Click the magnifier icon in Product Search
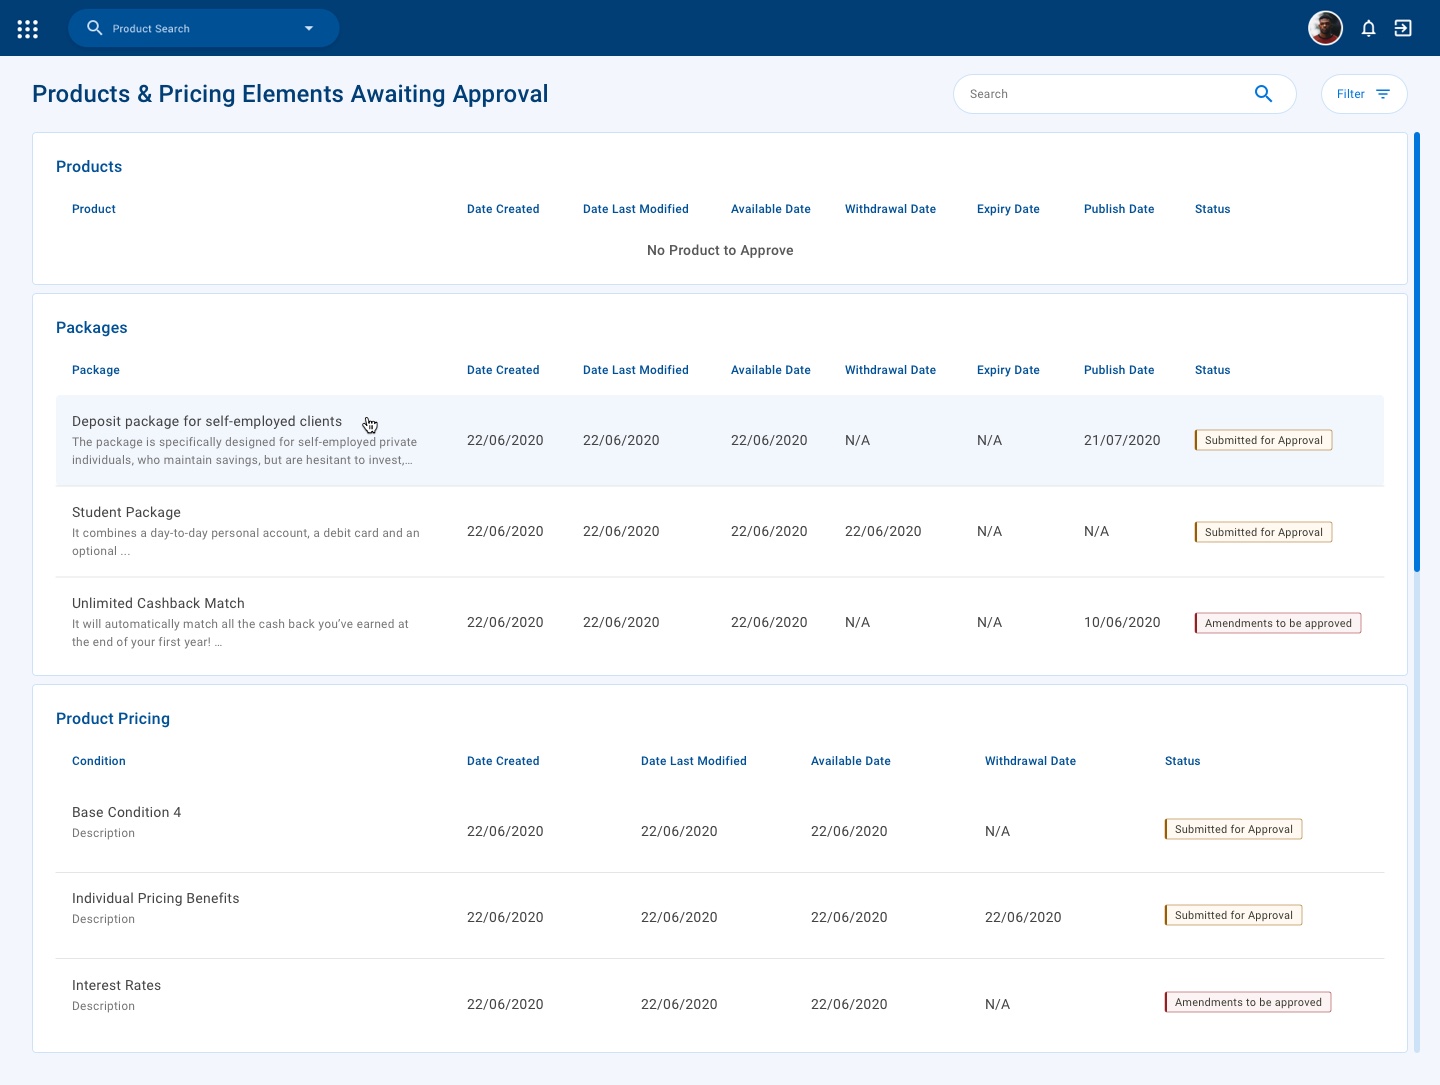Viewport: 1440px width, 1085px height. click(95, 28)
